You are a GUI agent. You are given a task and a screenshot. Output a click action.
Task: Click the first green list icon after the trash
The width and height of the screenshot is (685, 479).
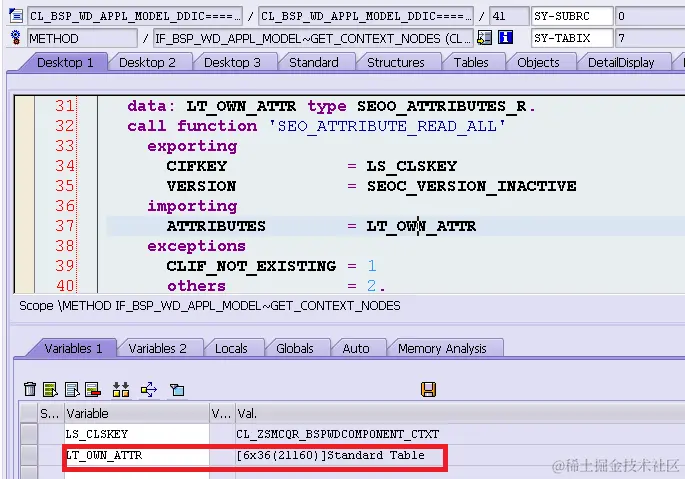click(50, 389)
